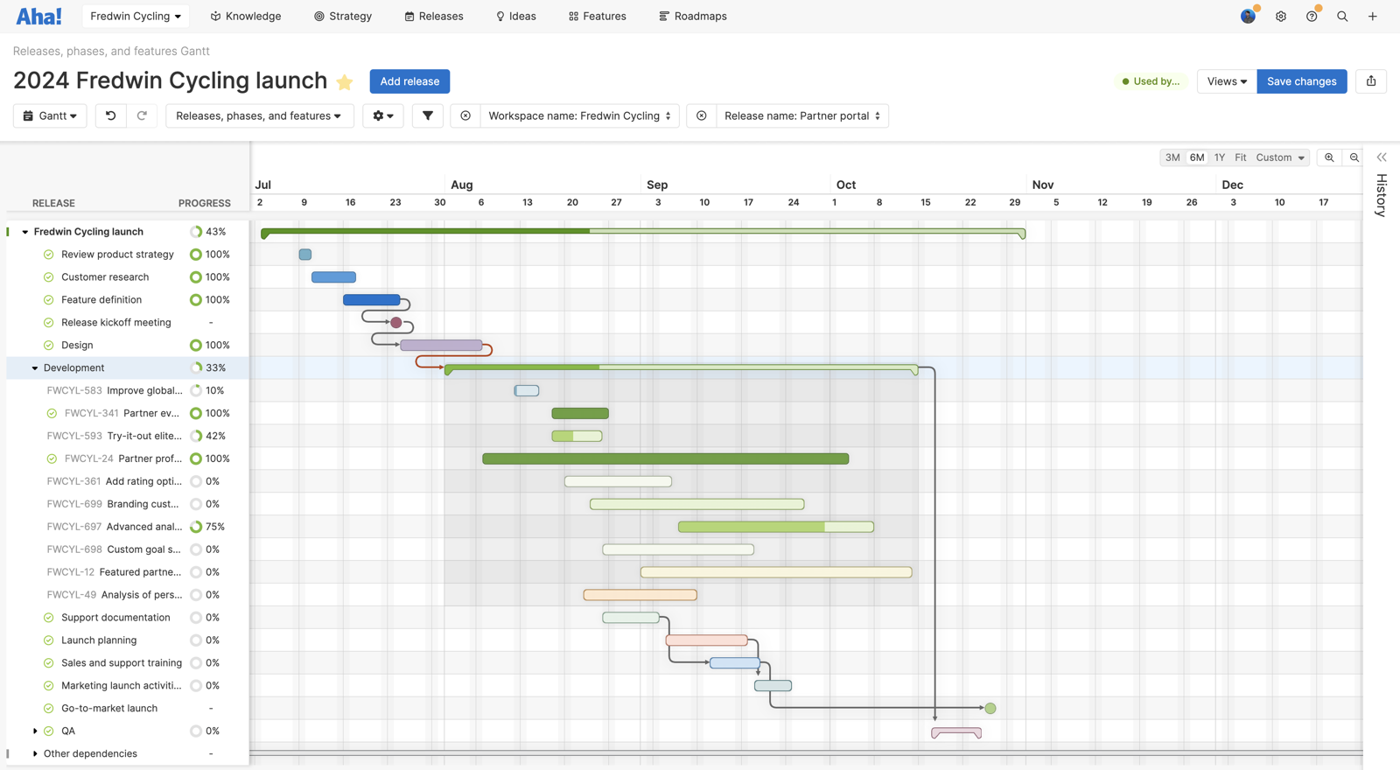Toggle the Review product strategy check circle
Screen dimensions: 1400x770
tap(48, 255)
